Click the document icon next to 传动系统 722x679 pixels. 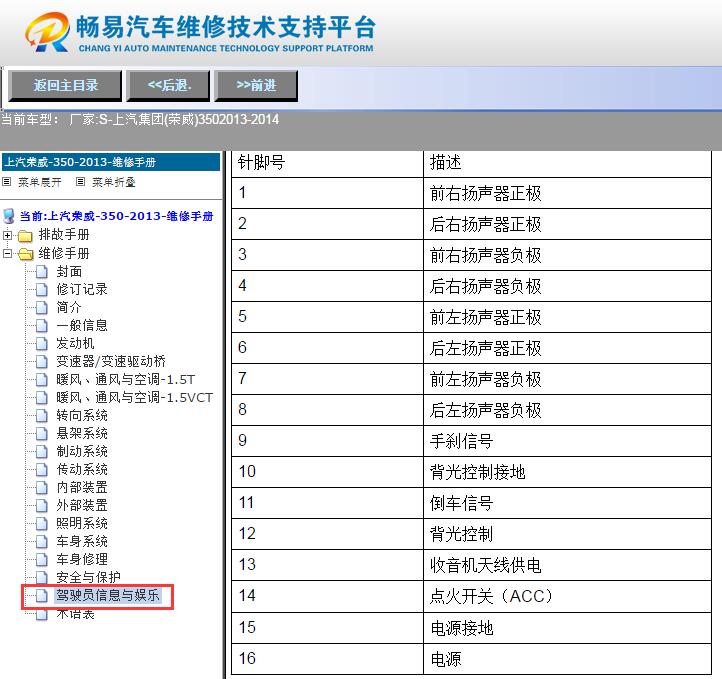[x=42, y=469]
